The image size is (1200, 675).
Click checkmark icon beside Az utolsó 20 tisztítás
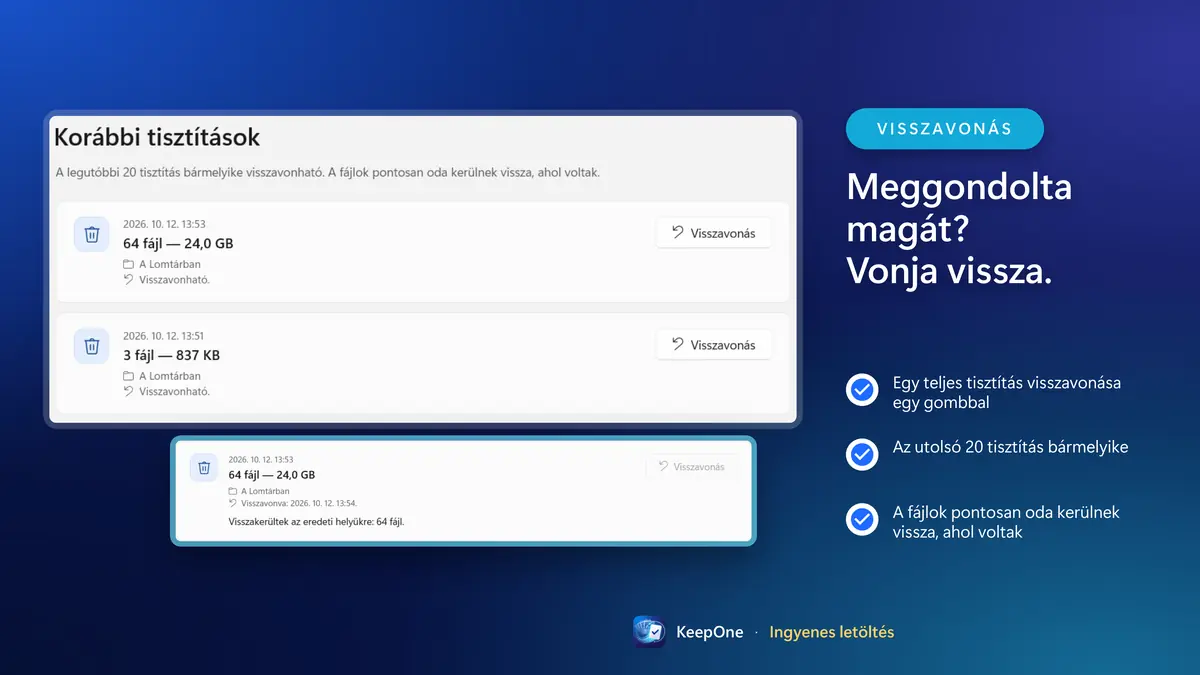(862, 454)
